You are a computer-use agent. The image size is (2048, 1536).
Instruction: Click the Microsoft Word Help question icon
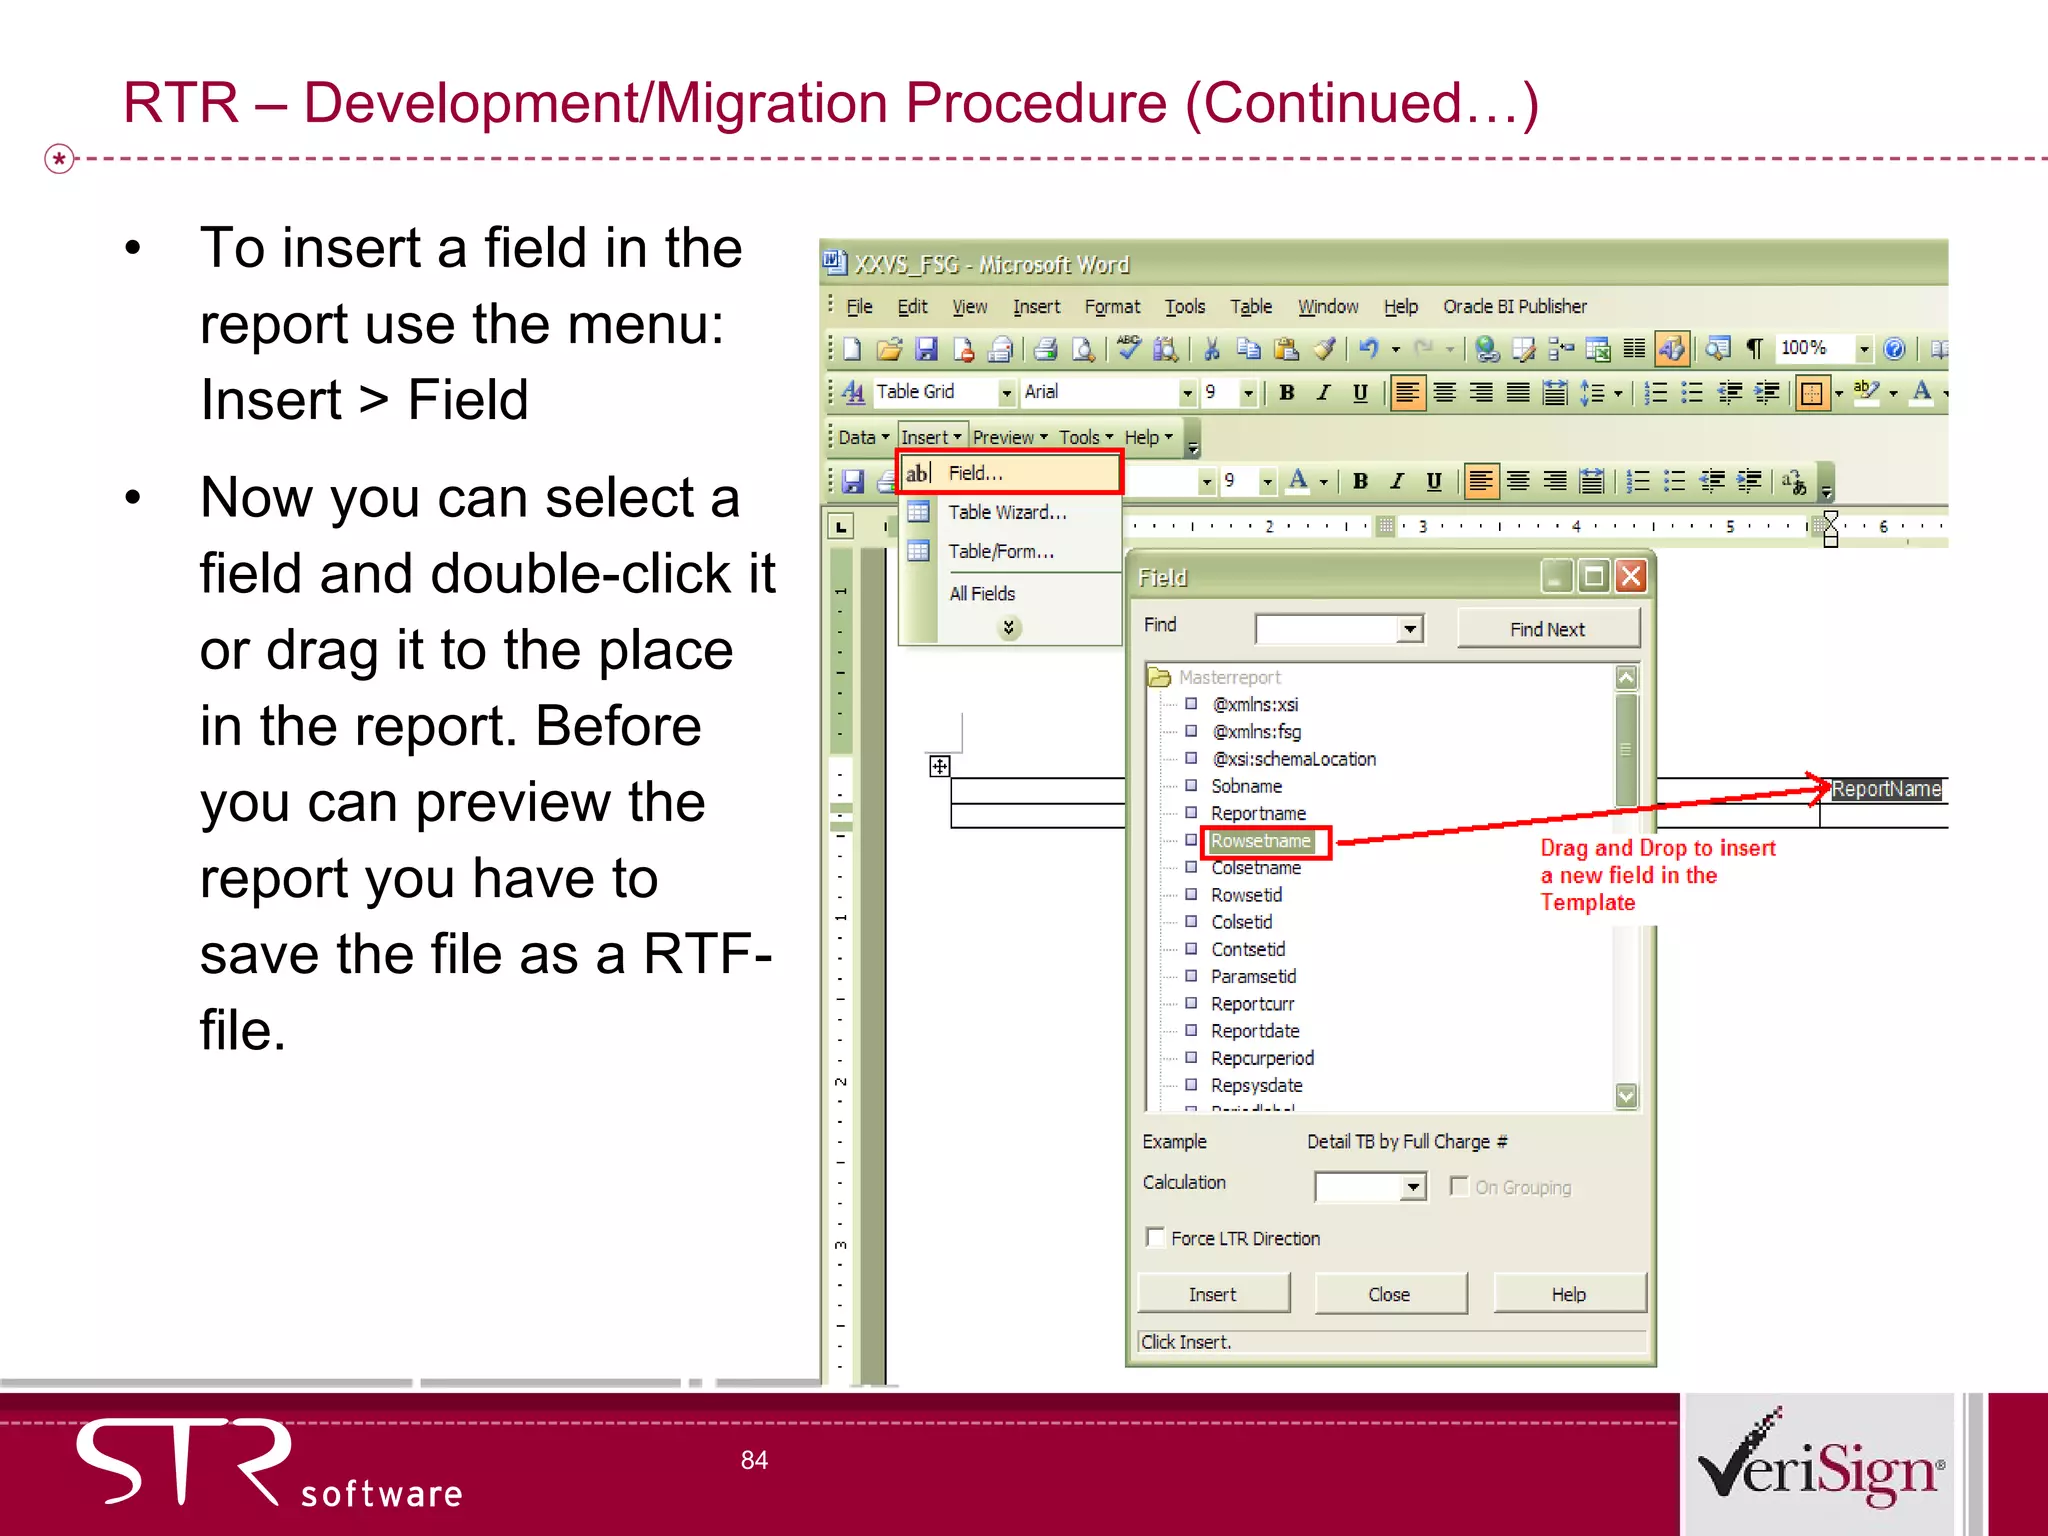pyautogui.click(x=1894, y=349)
